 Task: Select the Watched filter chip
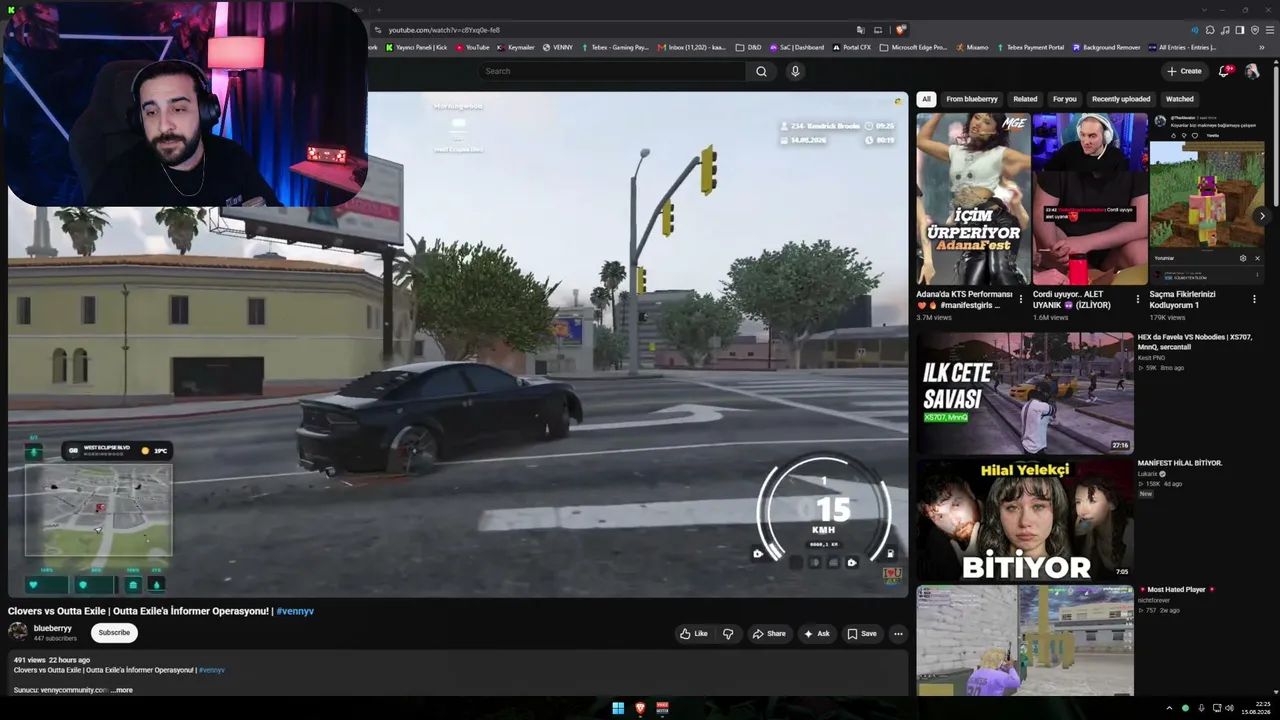point(1180,99)
